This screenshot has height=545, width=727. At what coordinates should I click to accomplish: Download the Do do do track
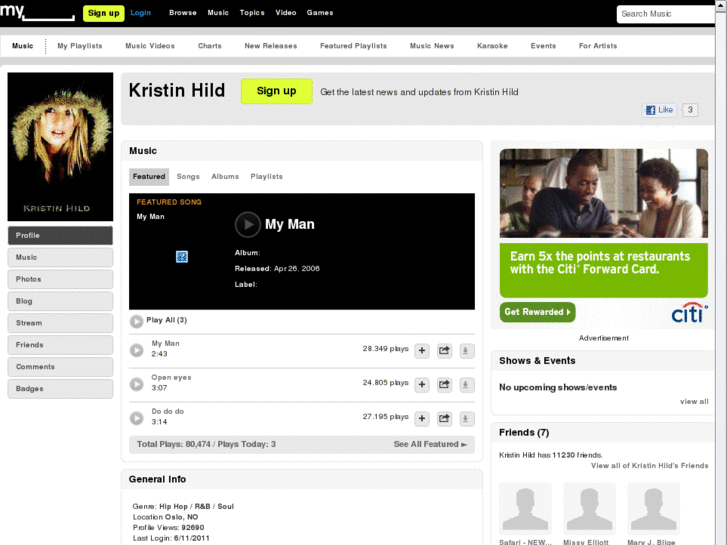tap(466, 418)
